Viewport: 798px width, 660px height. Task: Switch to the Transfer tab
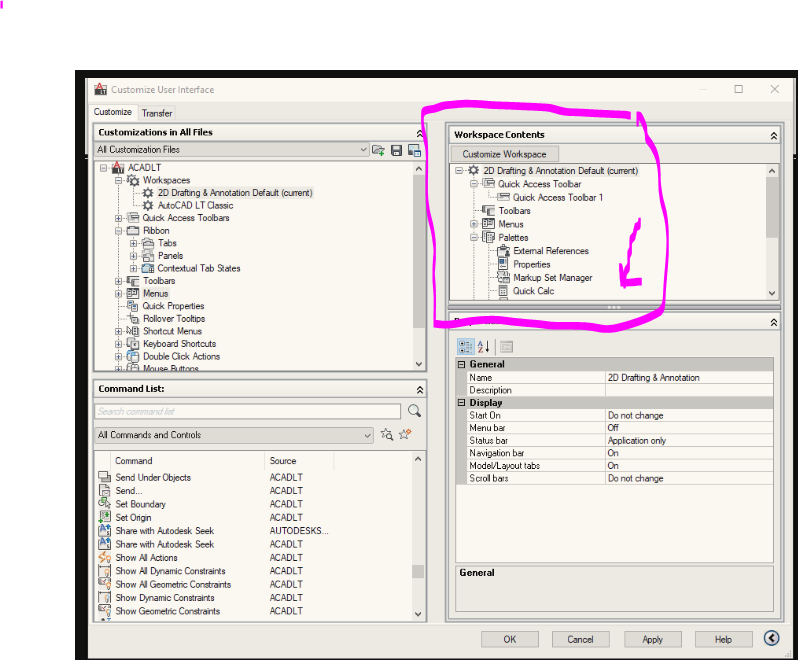pyautogui.click(x=157, y=113)
